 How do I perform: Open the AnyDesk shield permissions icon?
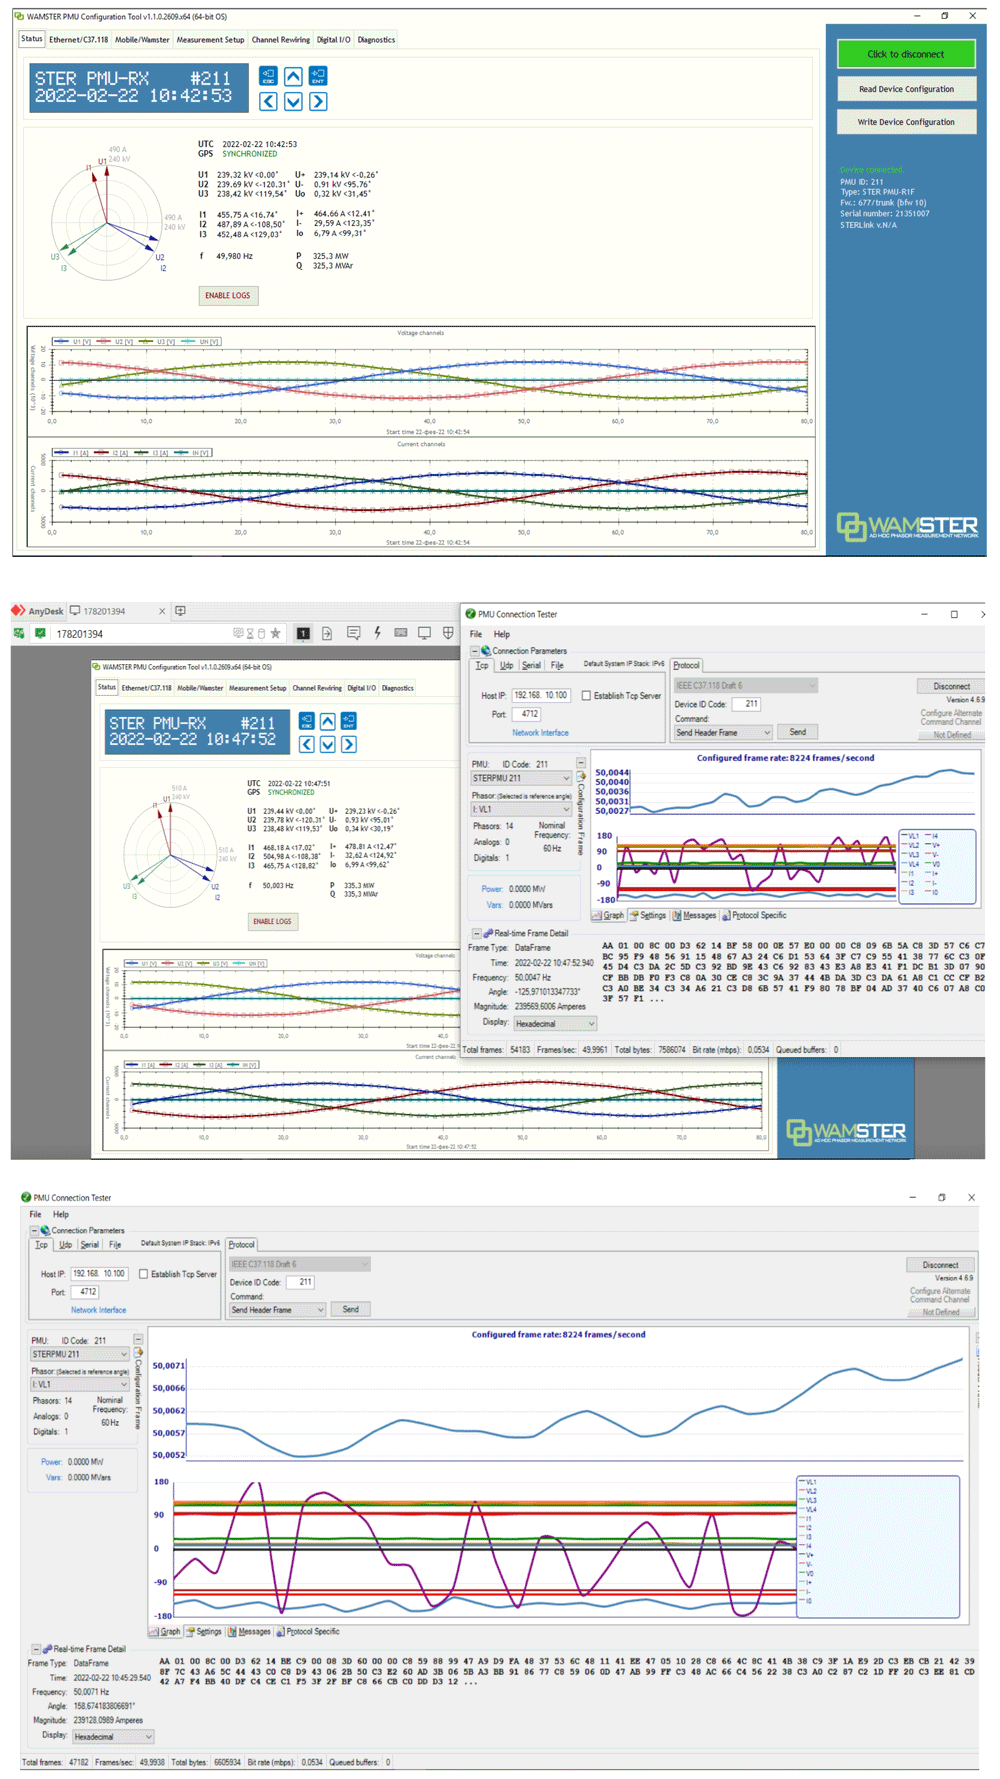pyautogui.click(x=448, y=633)
